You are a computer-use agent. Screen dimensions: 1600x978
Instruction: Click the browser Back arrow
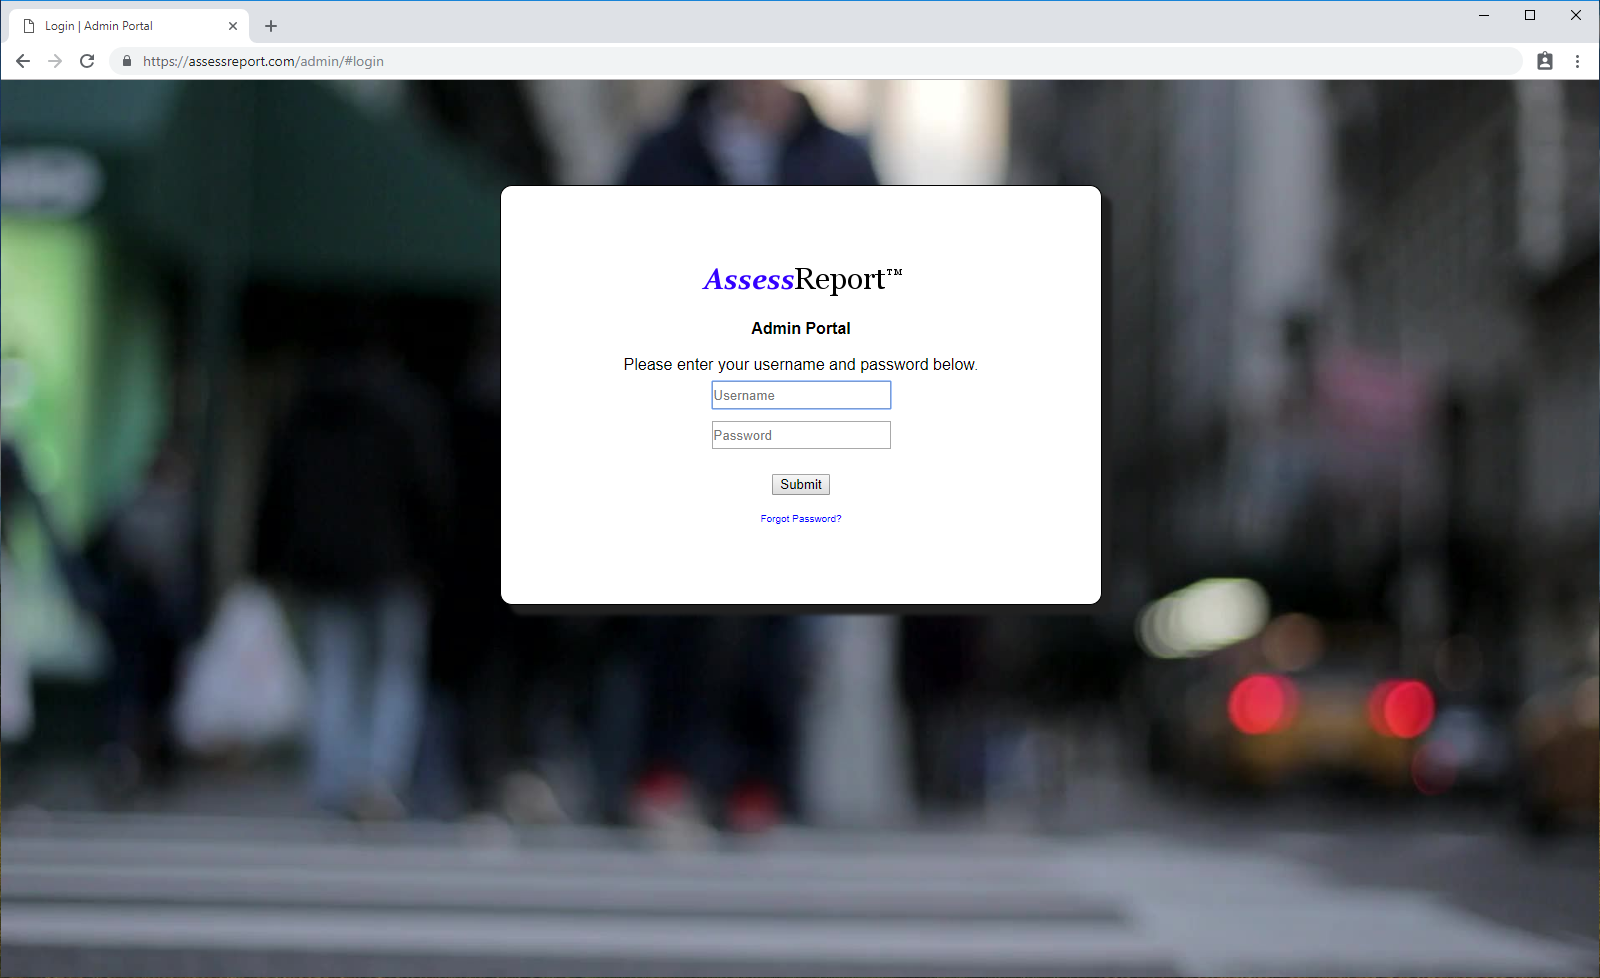[23, 61]
